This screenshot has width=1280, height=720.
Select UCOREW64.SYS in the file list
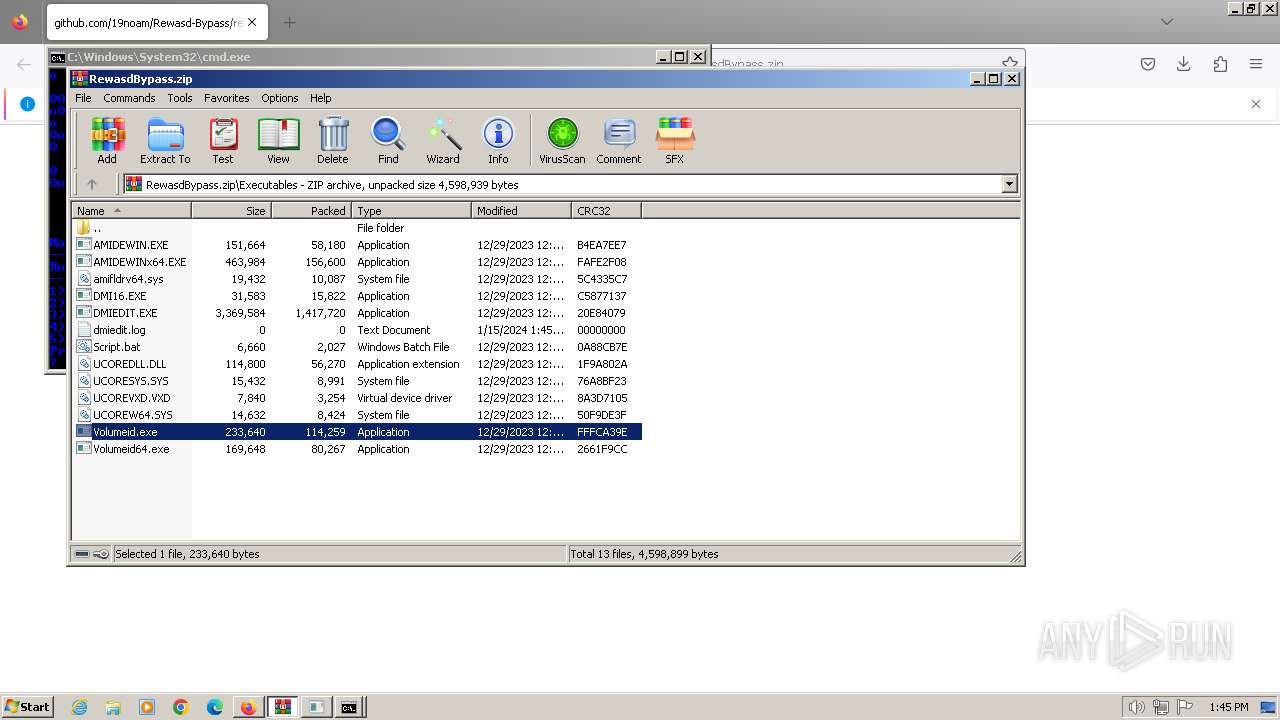(x=357, y=415)
